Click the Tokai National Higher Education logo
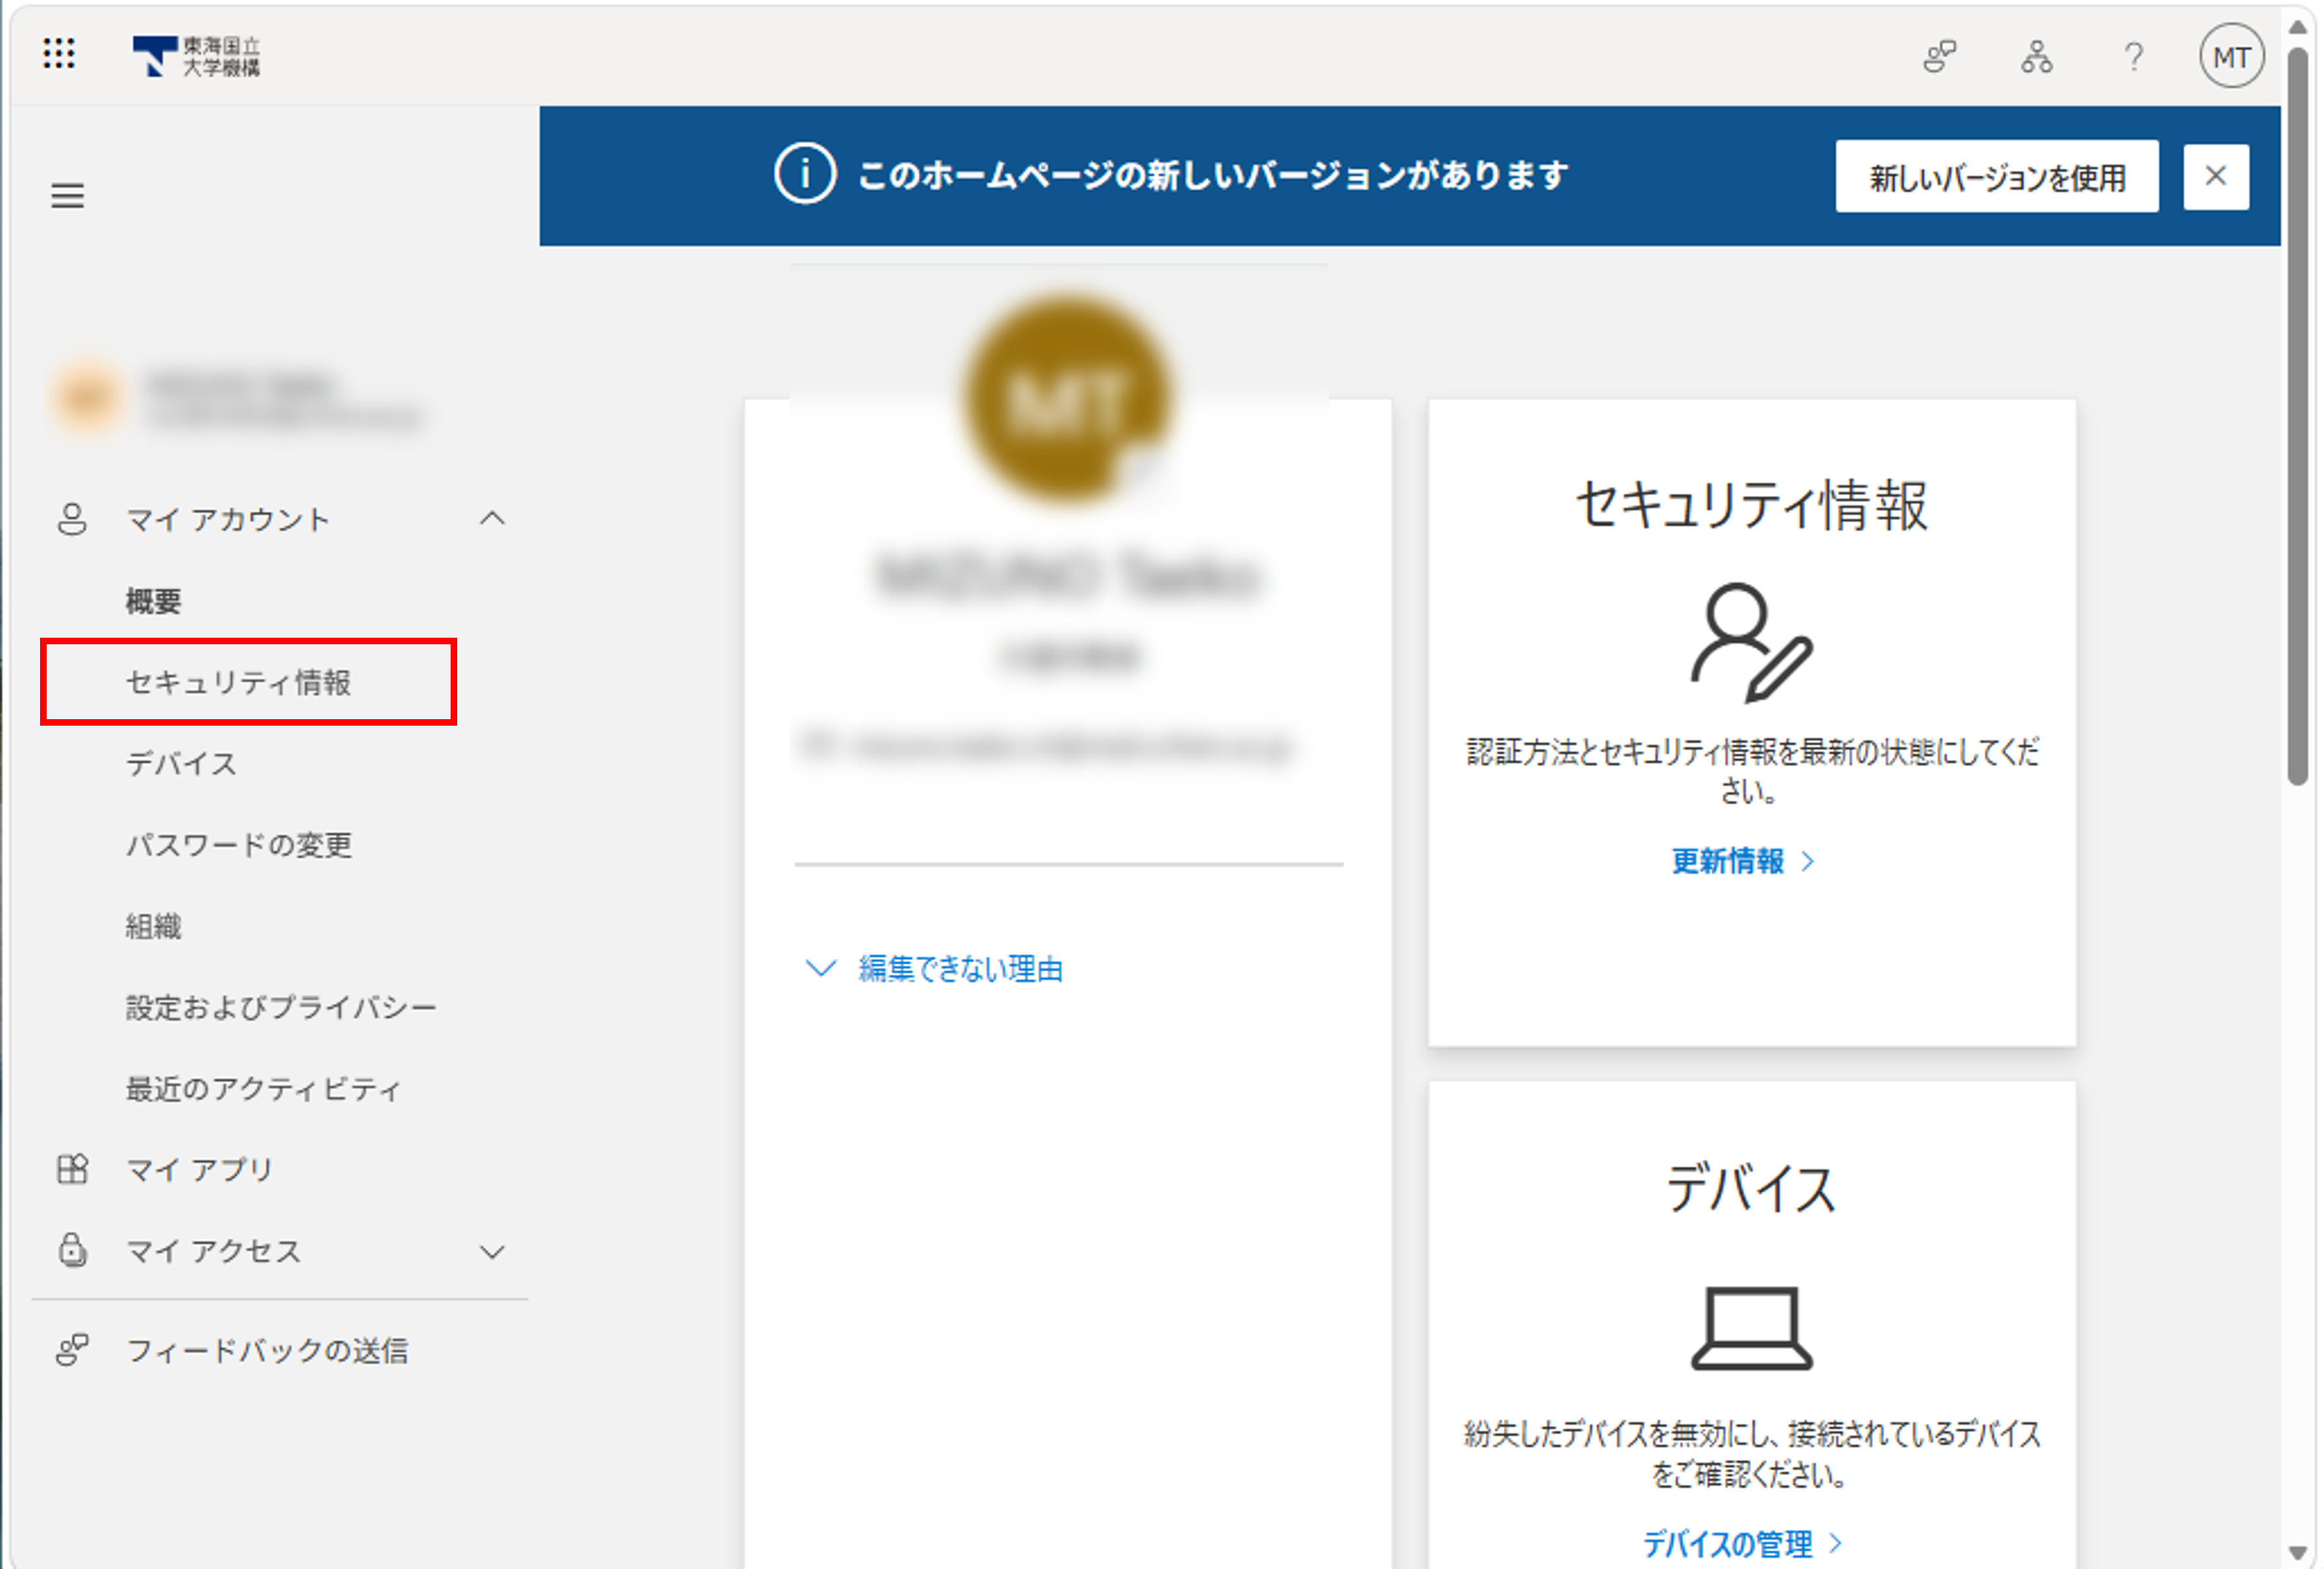This screenshot has height=1569, width=2324. tap(196, 56)
